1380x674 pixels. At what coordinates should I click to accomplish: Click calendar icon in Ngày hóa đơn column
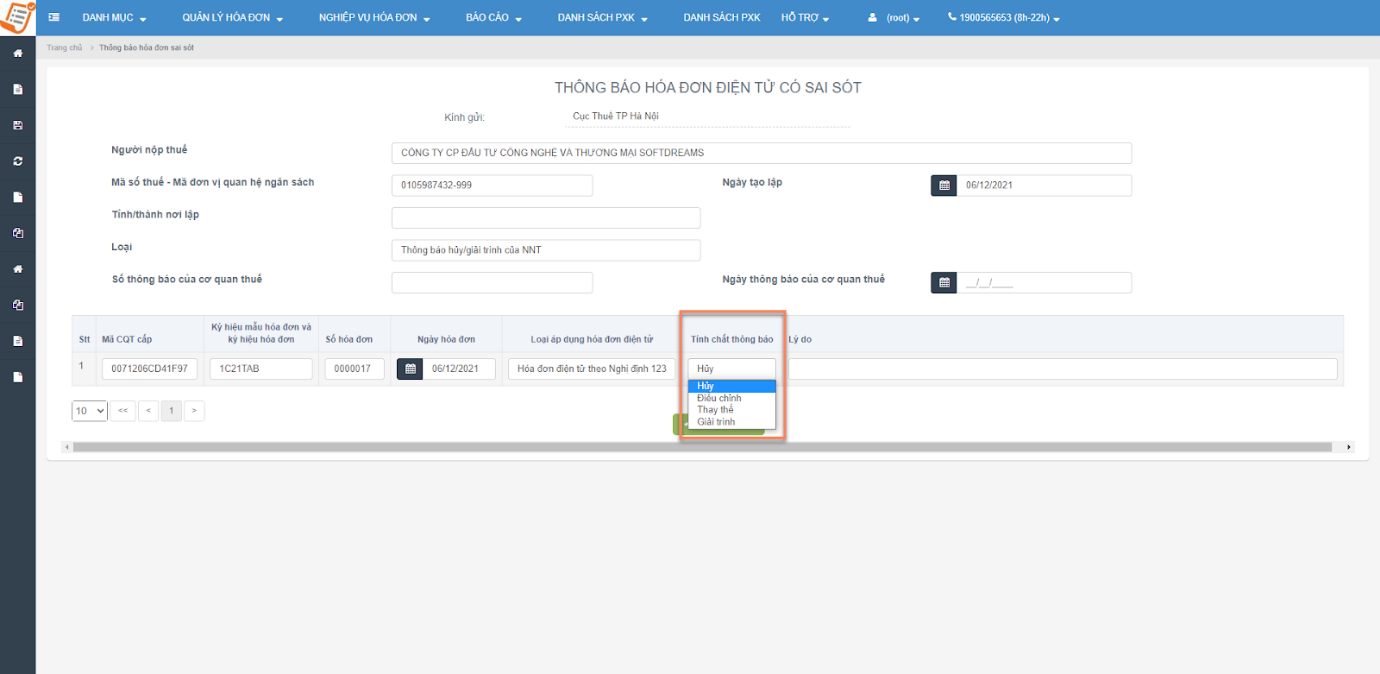[x=409, y=369]
